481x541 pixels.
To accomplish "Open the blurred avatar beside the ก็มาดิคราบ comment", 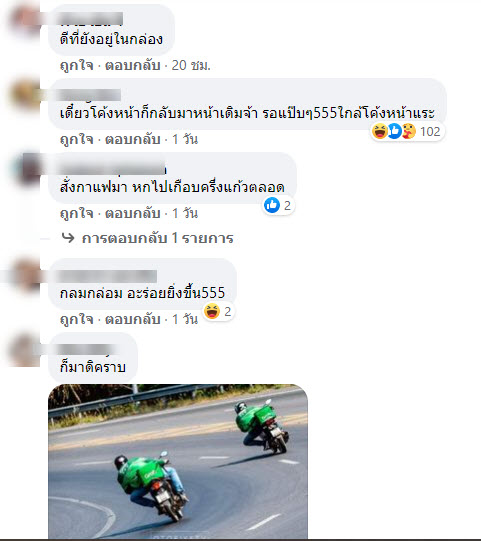I will (x=25, y=350).
